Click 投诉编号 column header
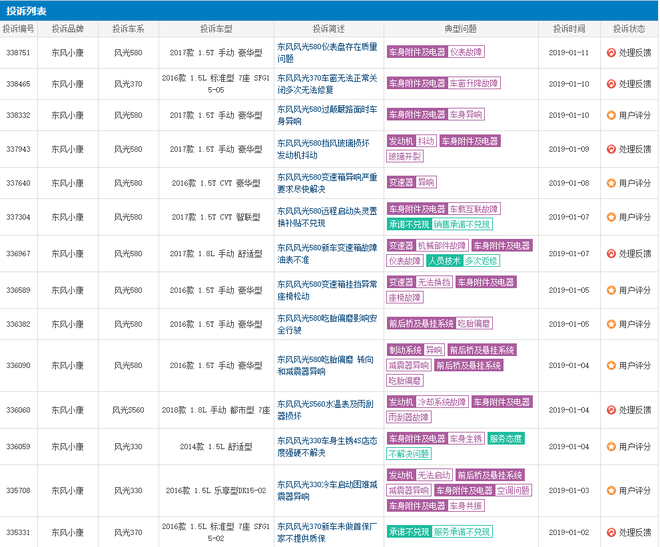Image resolution: width=660 pixels, height=547 pixels. [x=19, y=29]
